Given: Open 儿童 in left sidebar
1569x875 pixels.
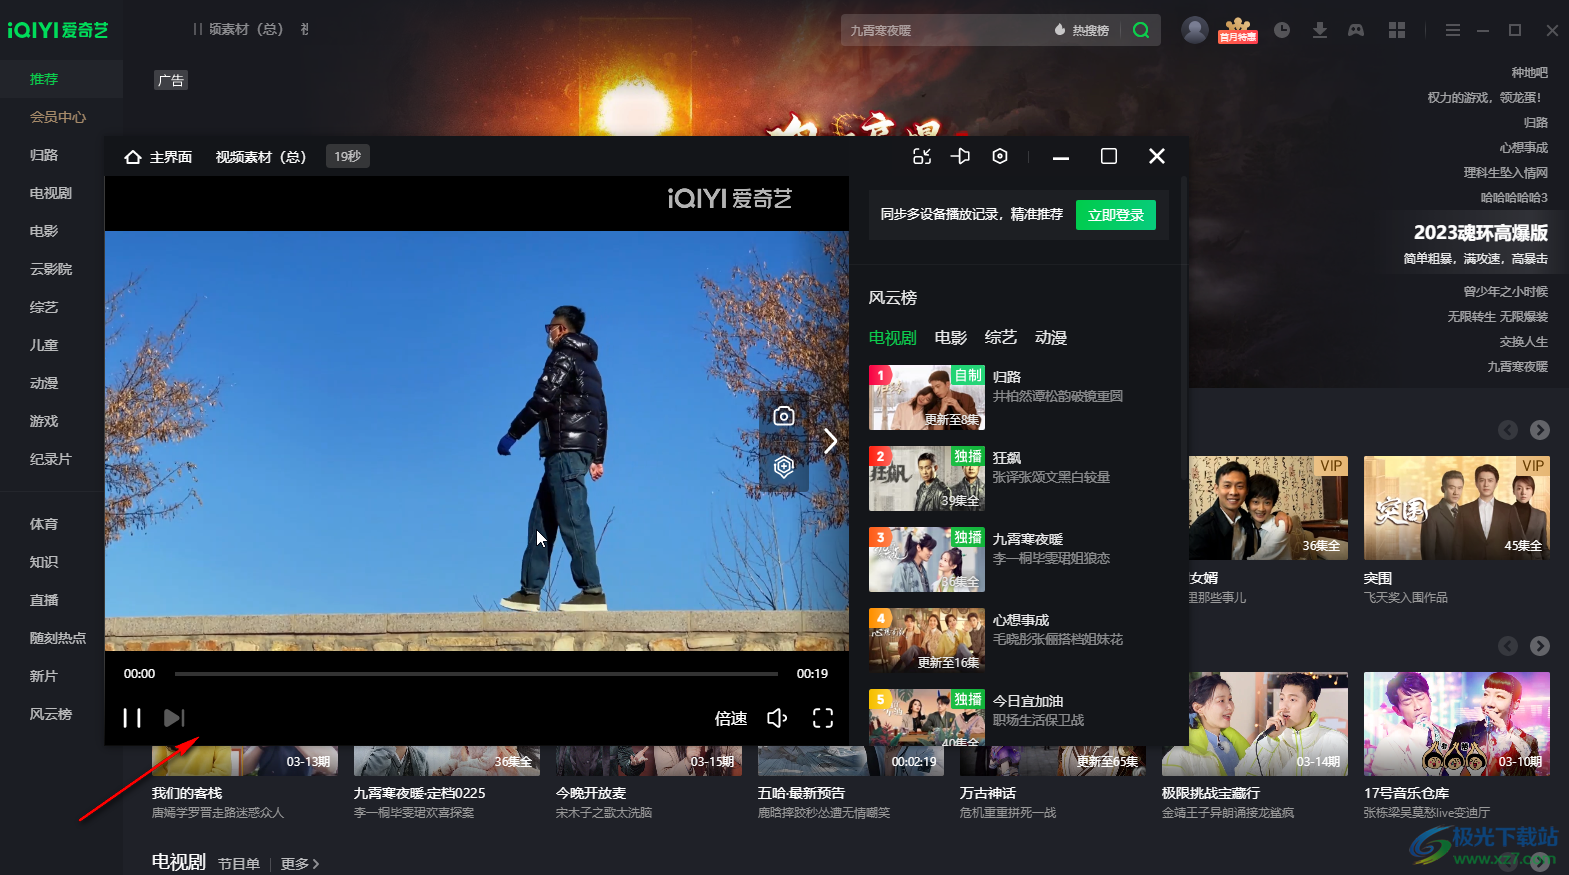Looking at the screenshot, I should click(44, 345).
